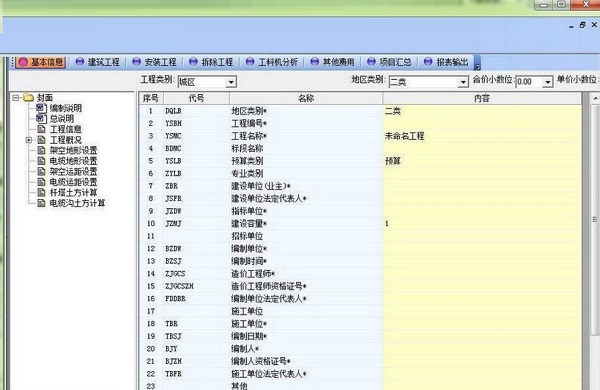Restore the inner document window
The width and height of the screenshot is (600, 390).
[582, 25]
